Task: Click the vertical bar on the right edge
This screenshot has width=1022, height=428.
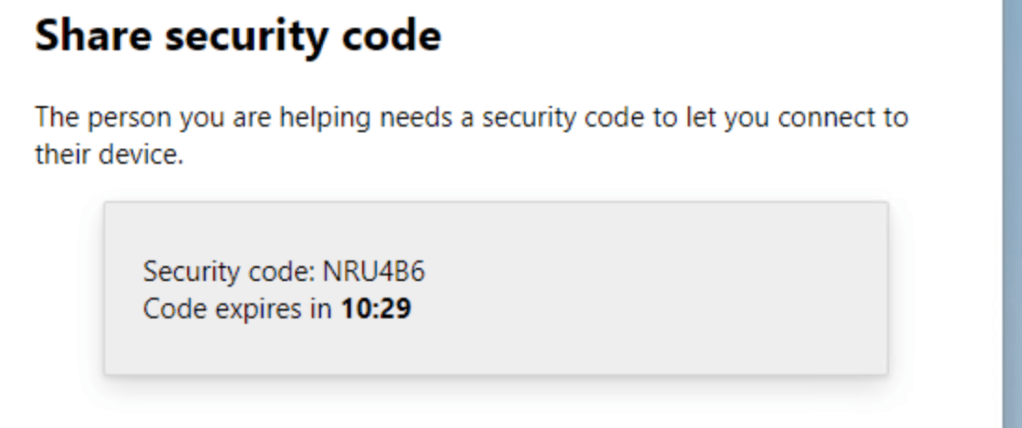Action: 1011,214
